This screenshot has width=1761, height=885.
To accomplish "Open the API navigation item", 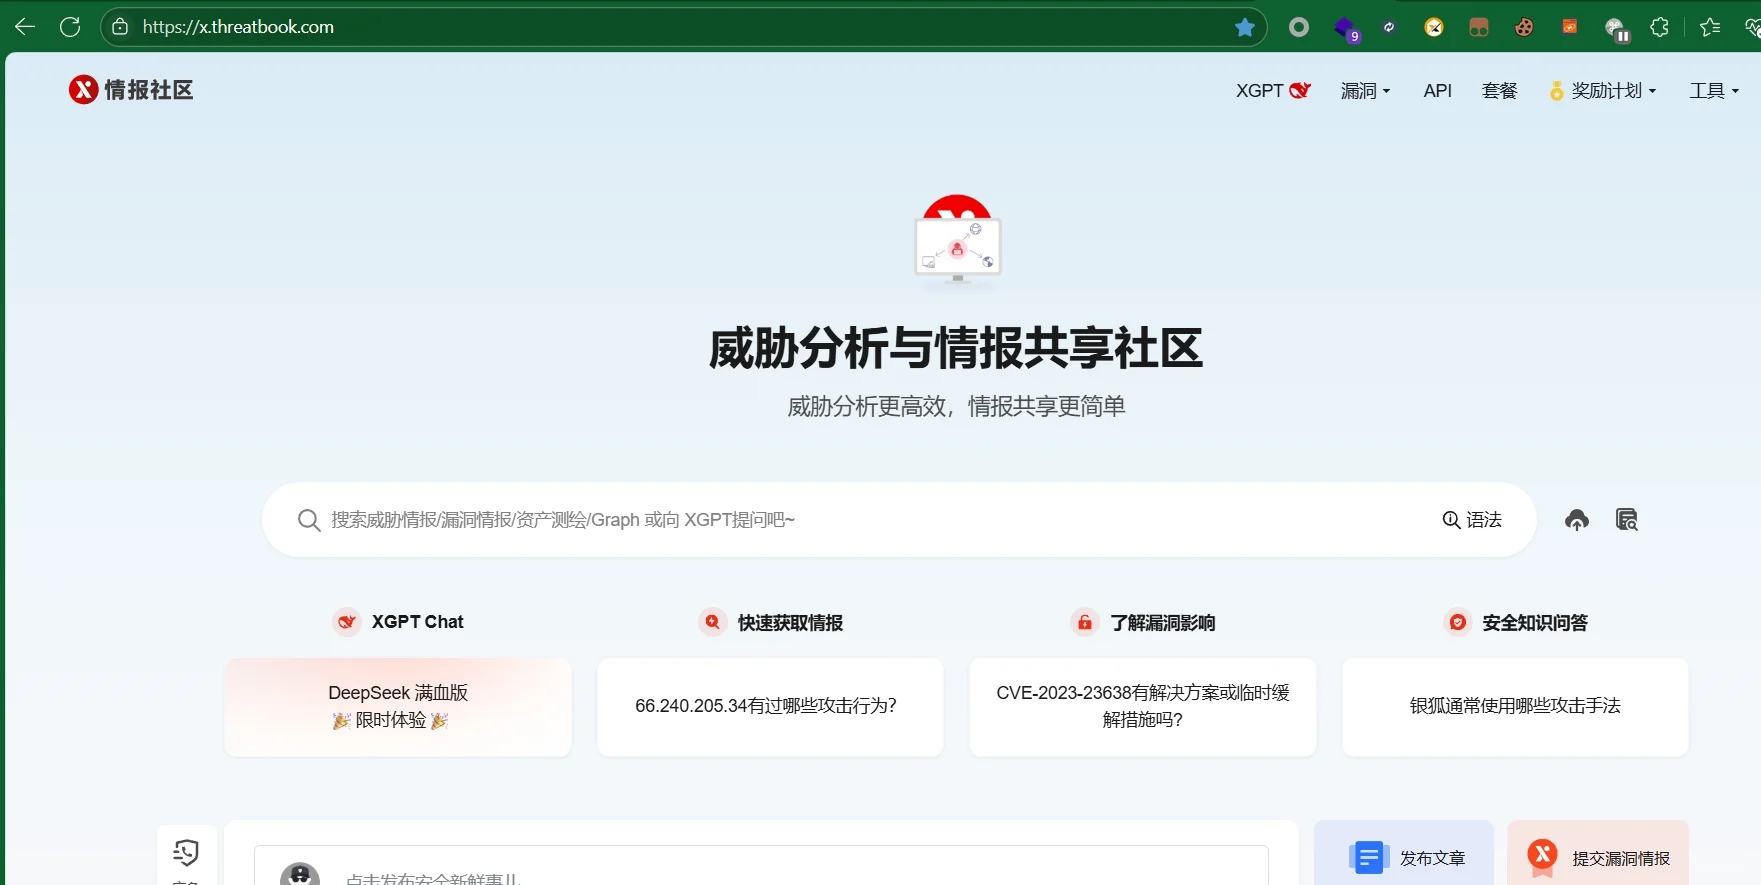I will (1437, 91).
